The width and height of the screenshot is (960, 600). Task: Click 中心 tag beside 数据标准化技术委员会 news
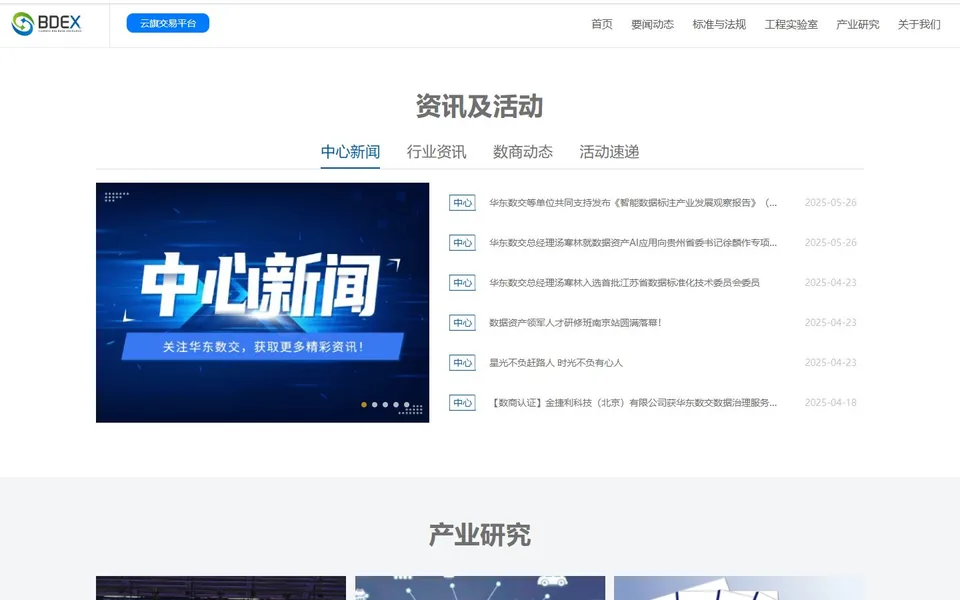coord(462,283)
